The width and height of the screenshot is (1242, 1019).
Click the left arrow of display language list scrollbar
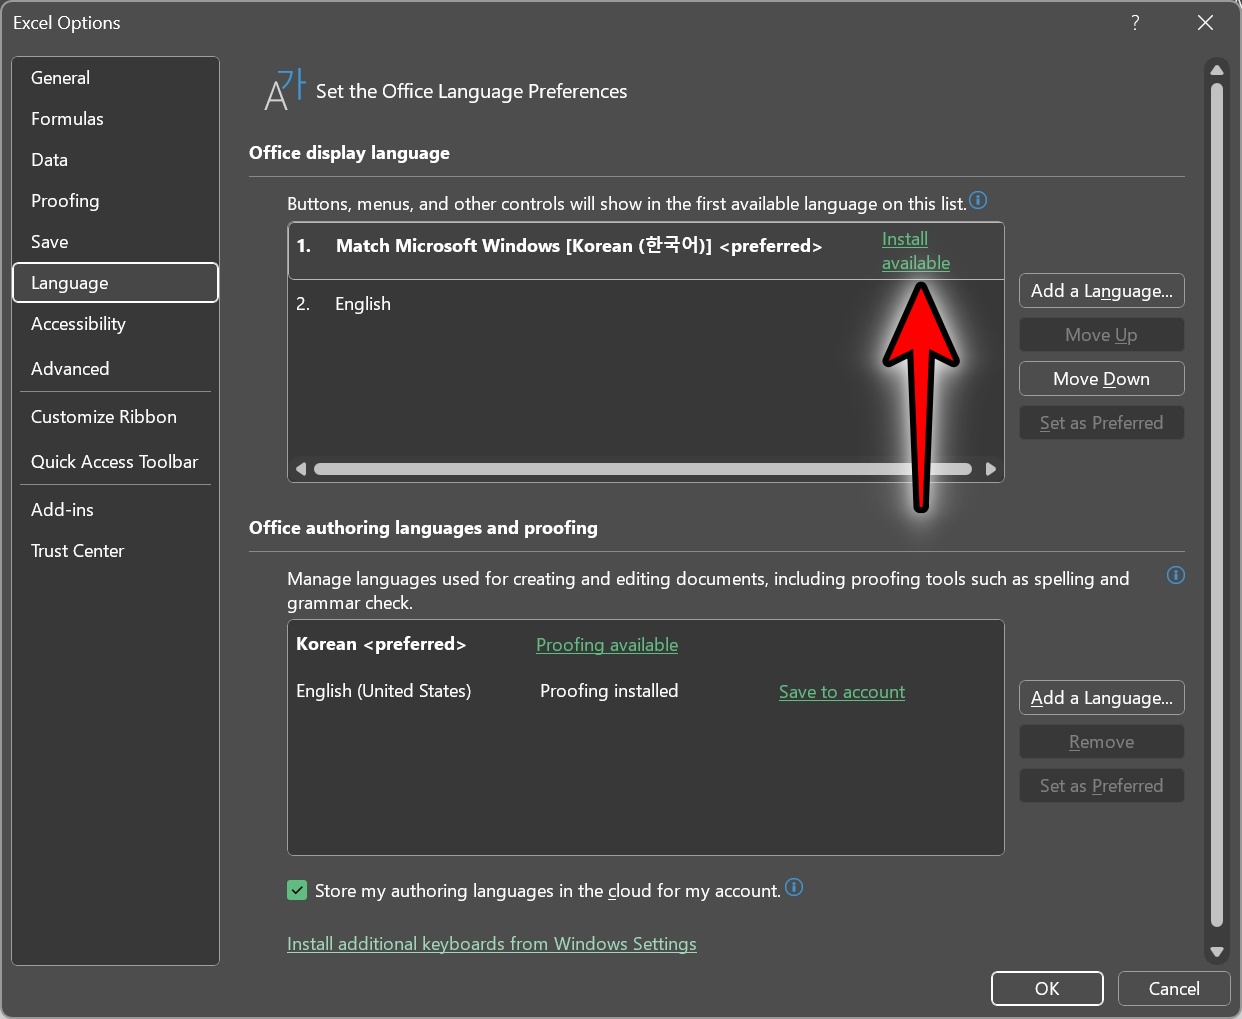click(x=300, y=469)
